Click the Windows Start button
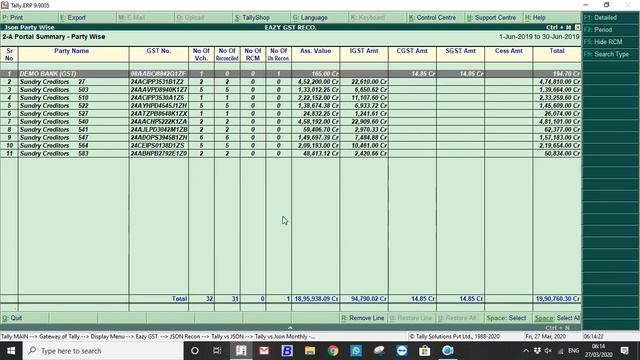 click(x=11, y=351)
